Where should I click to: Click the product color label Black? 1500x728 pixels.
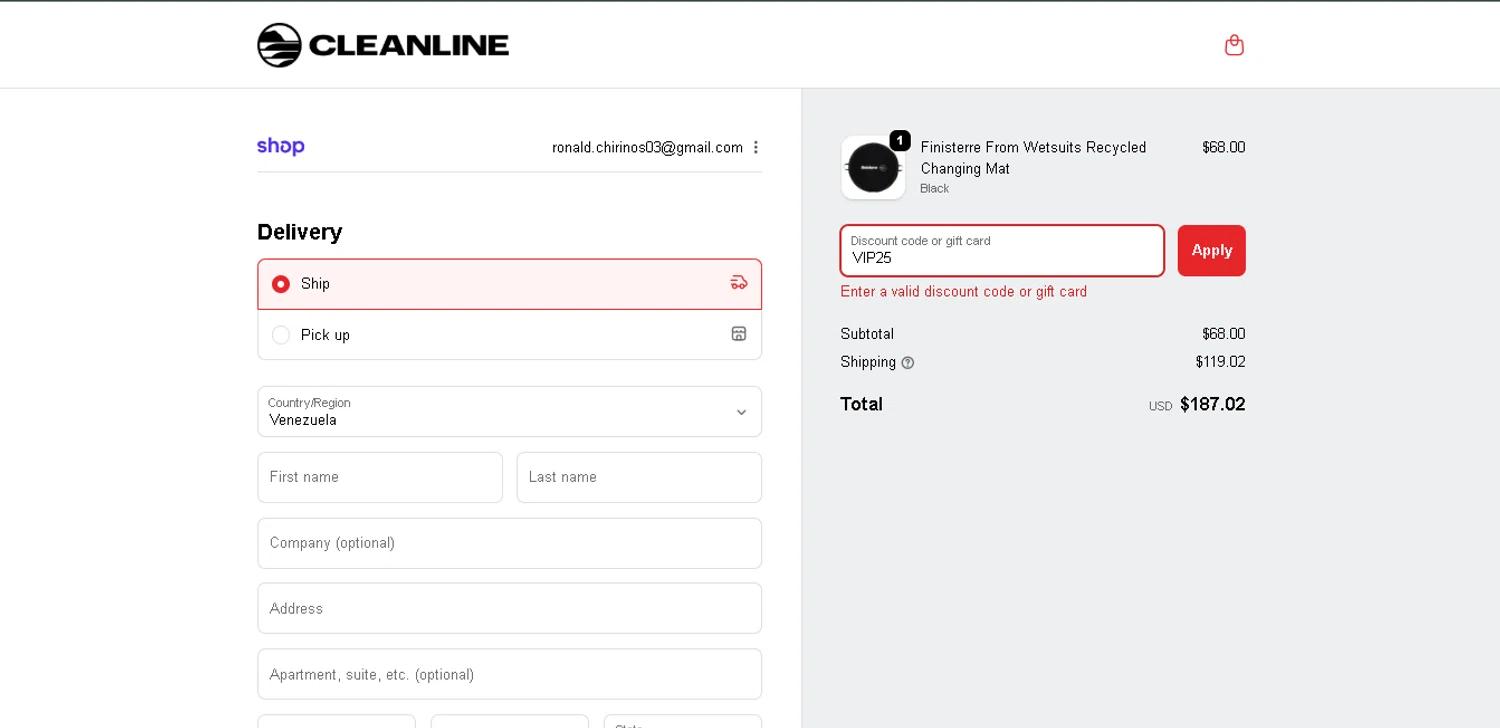click(x=935, y=189)
